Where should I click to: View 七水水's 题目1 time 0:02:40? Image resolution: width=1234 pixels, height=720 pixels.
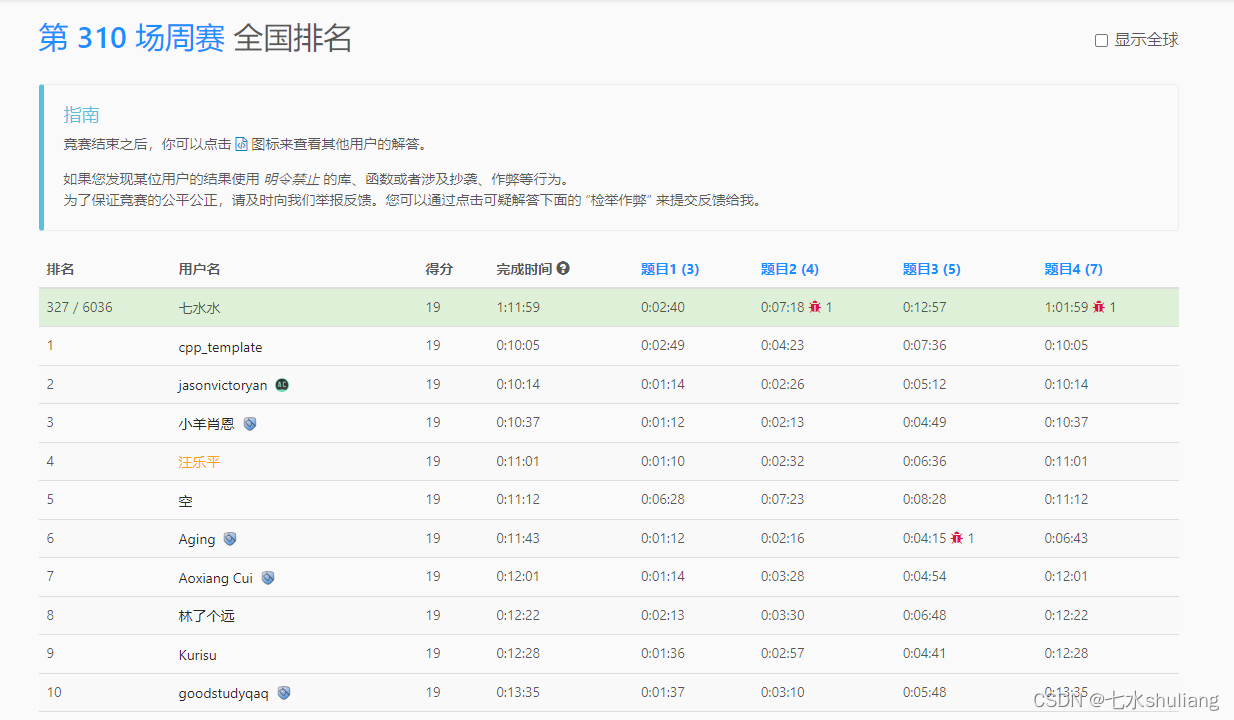click(663, 307)
